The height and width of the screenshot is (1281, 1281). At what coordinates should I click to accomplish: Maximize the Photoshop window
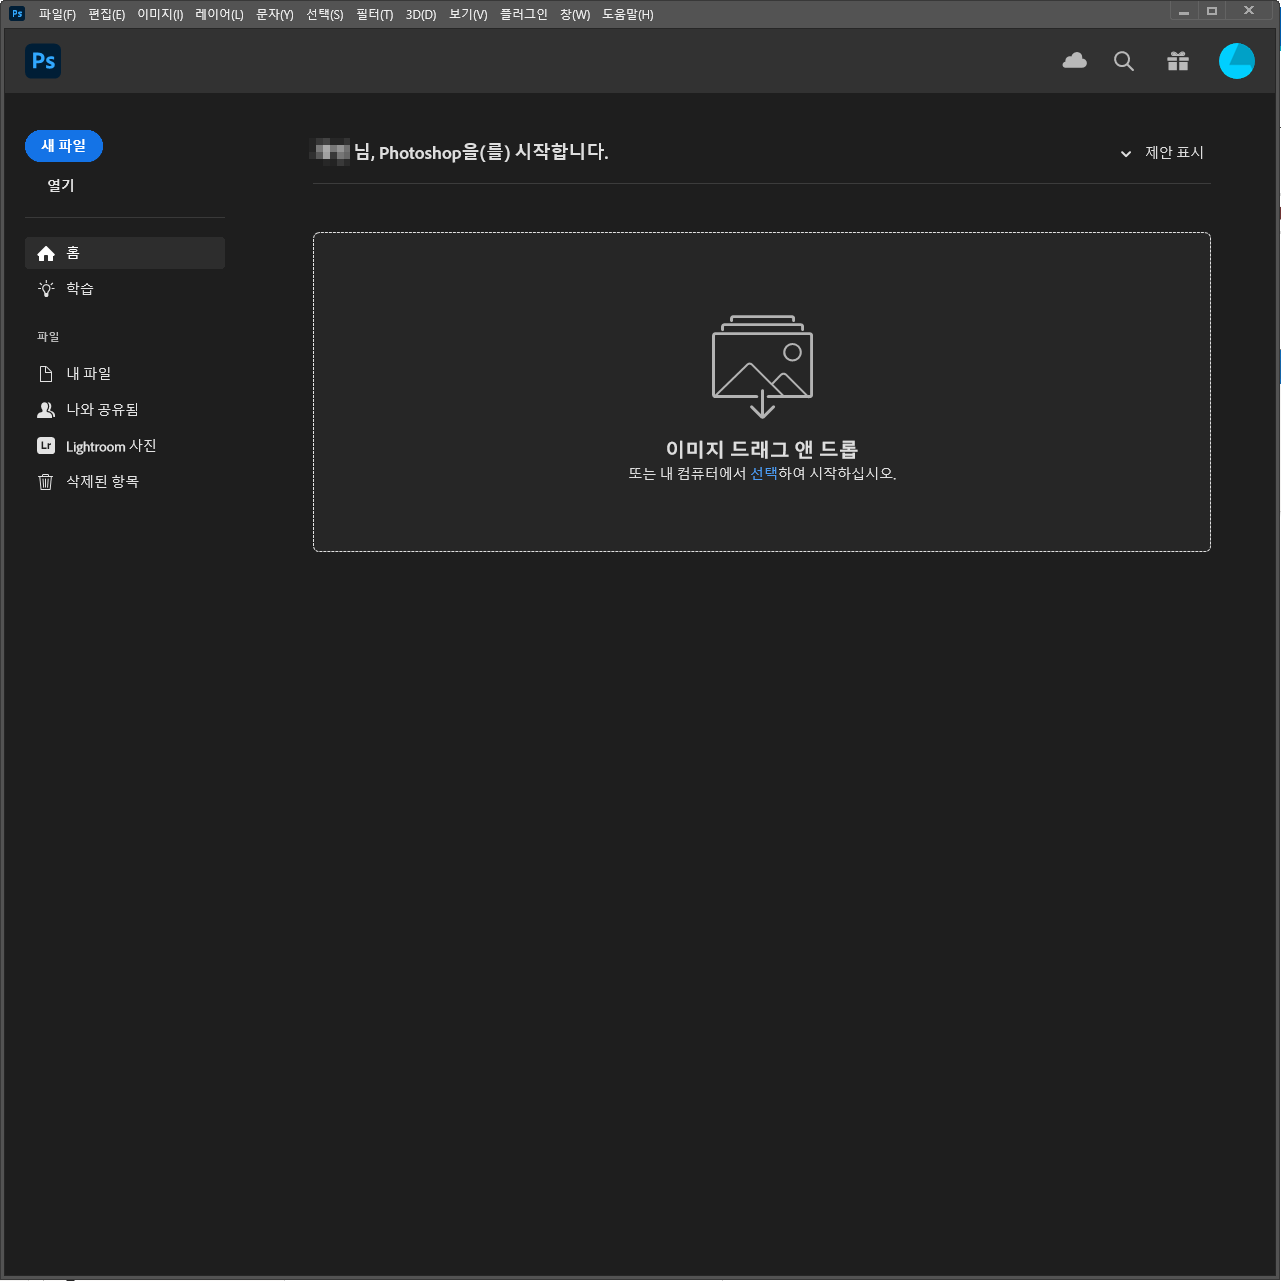click(1212, 11)
